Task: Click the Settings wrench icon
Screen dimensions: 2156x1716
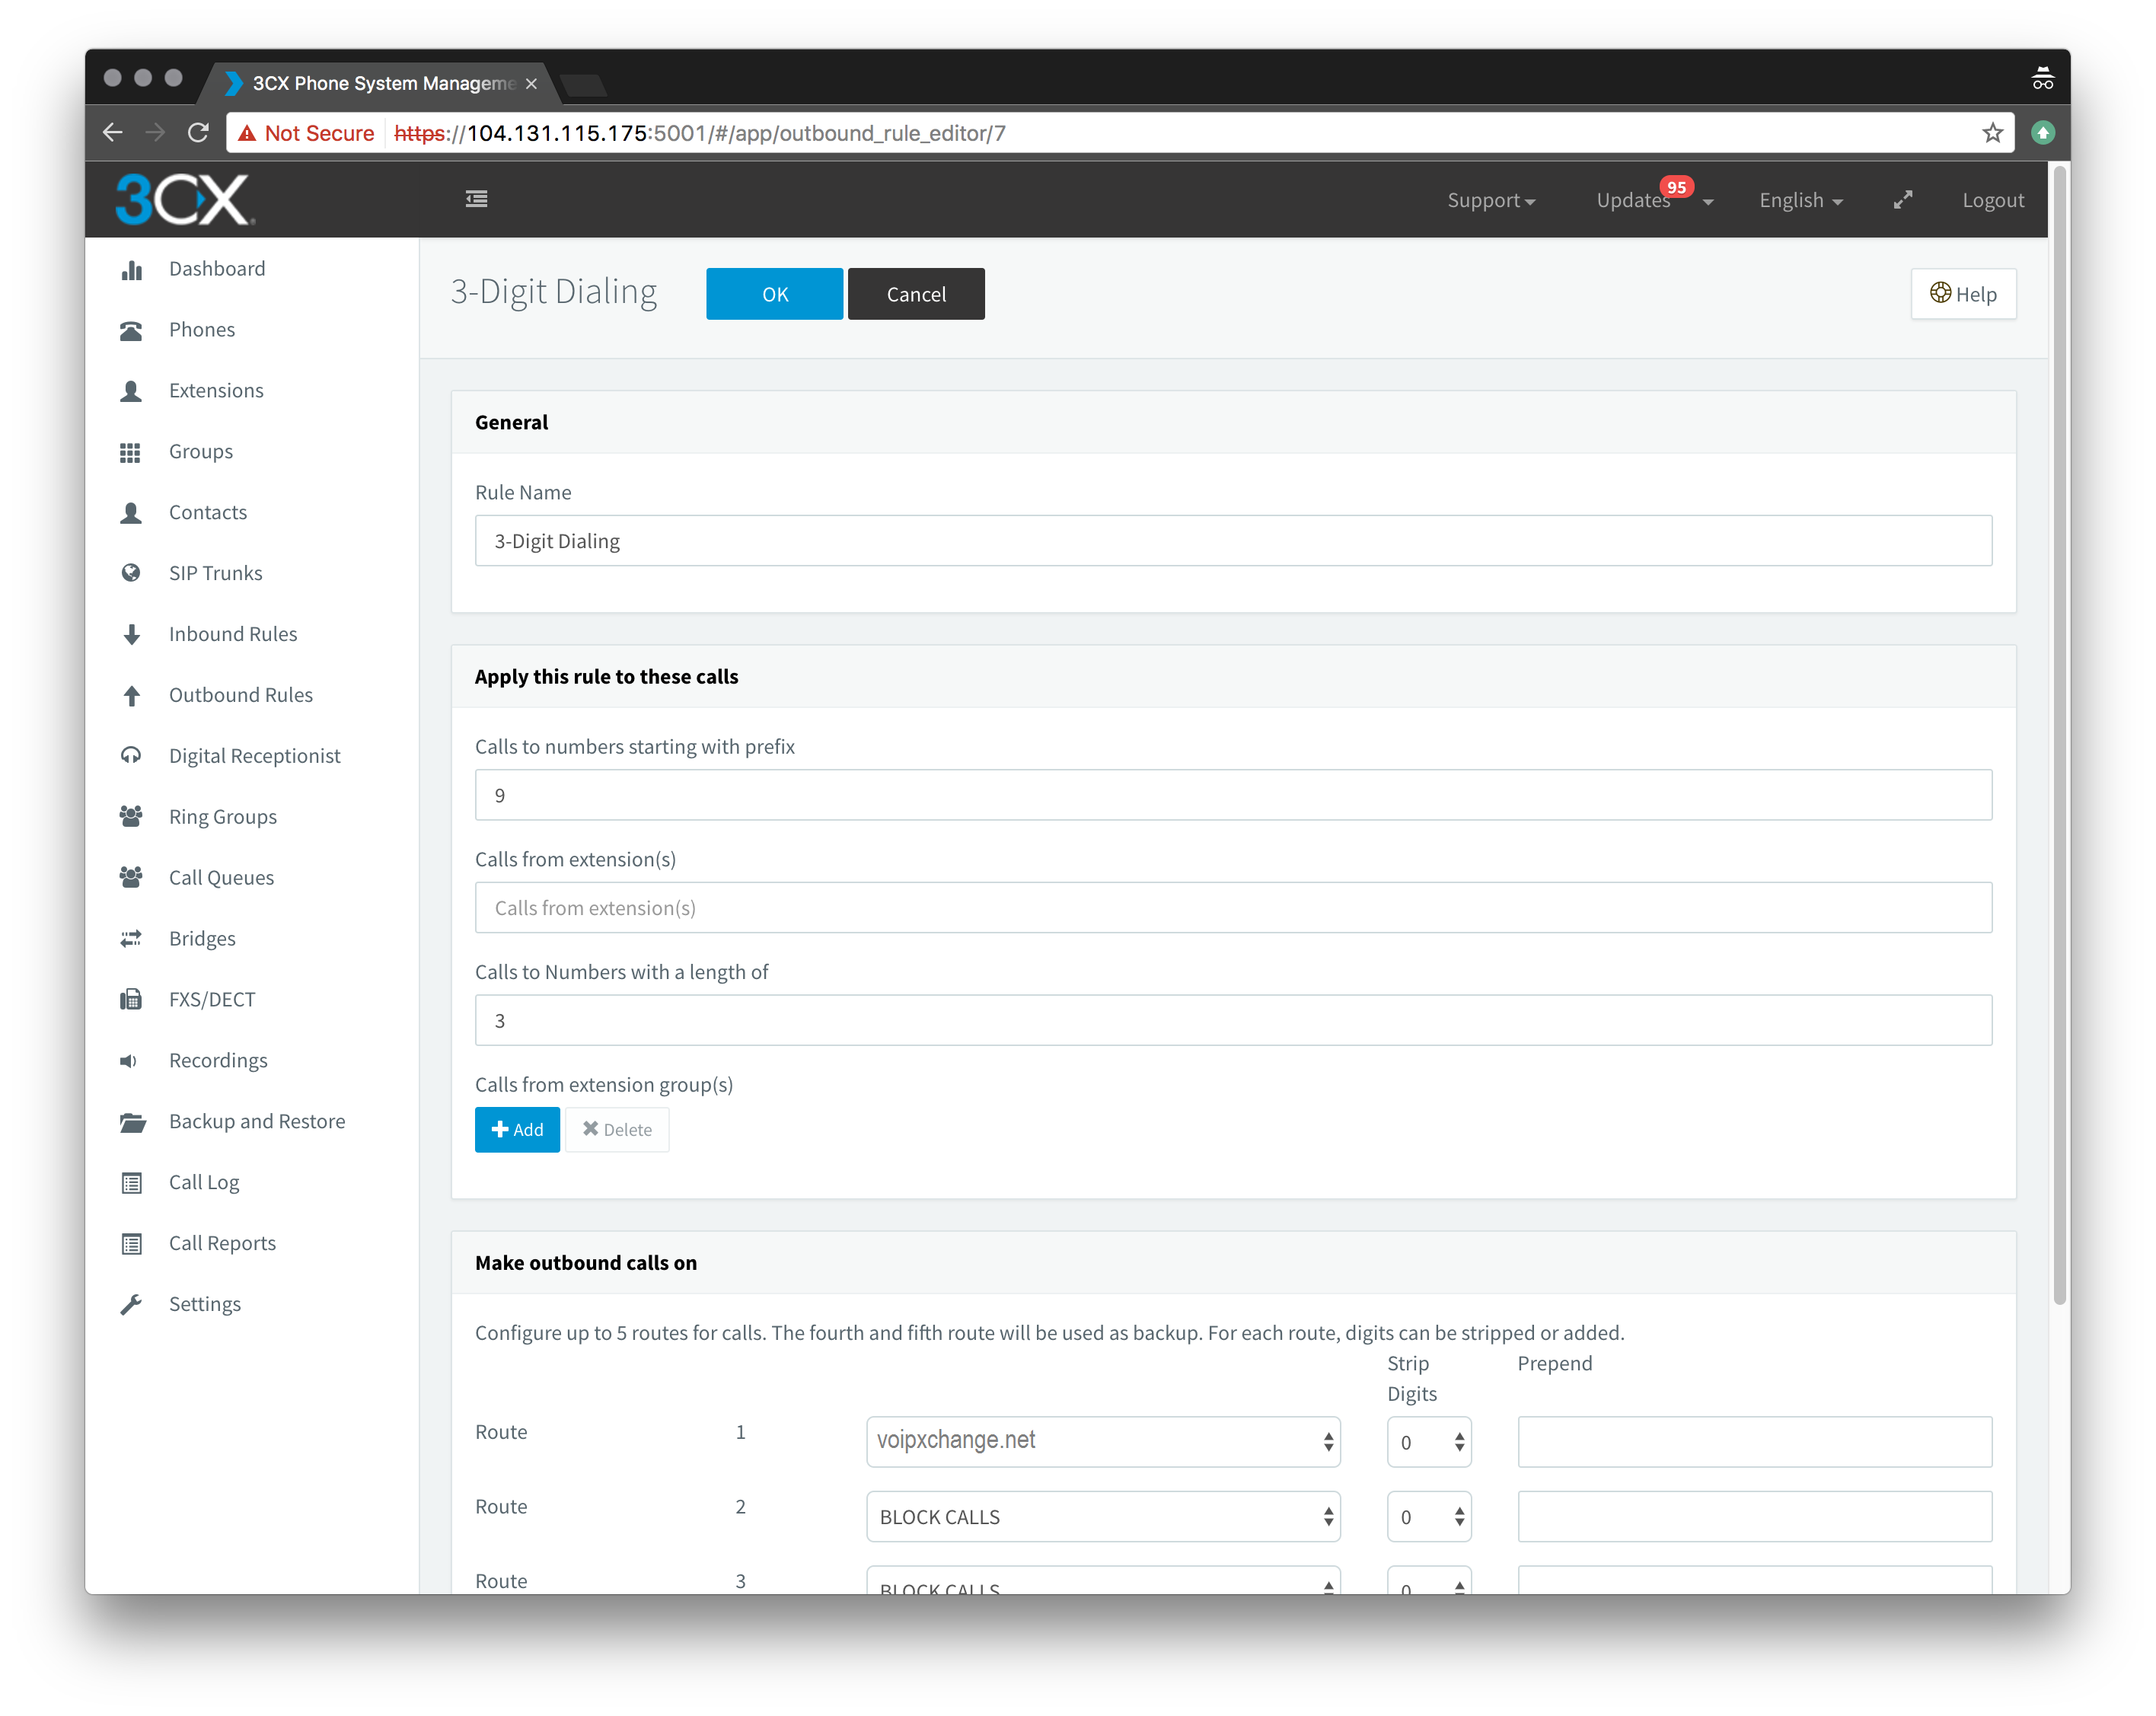Action: (x=131, y=1305)
